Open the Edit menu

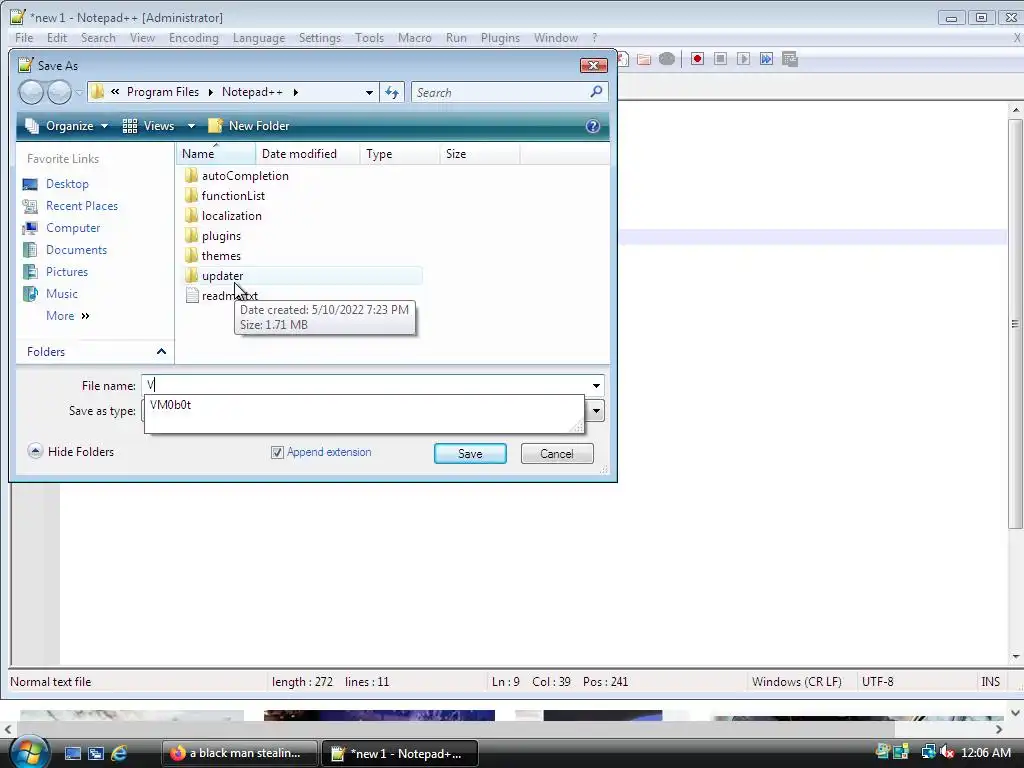click(57, 38)
